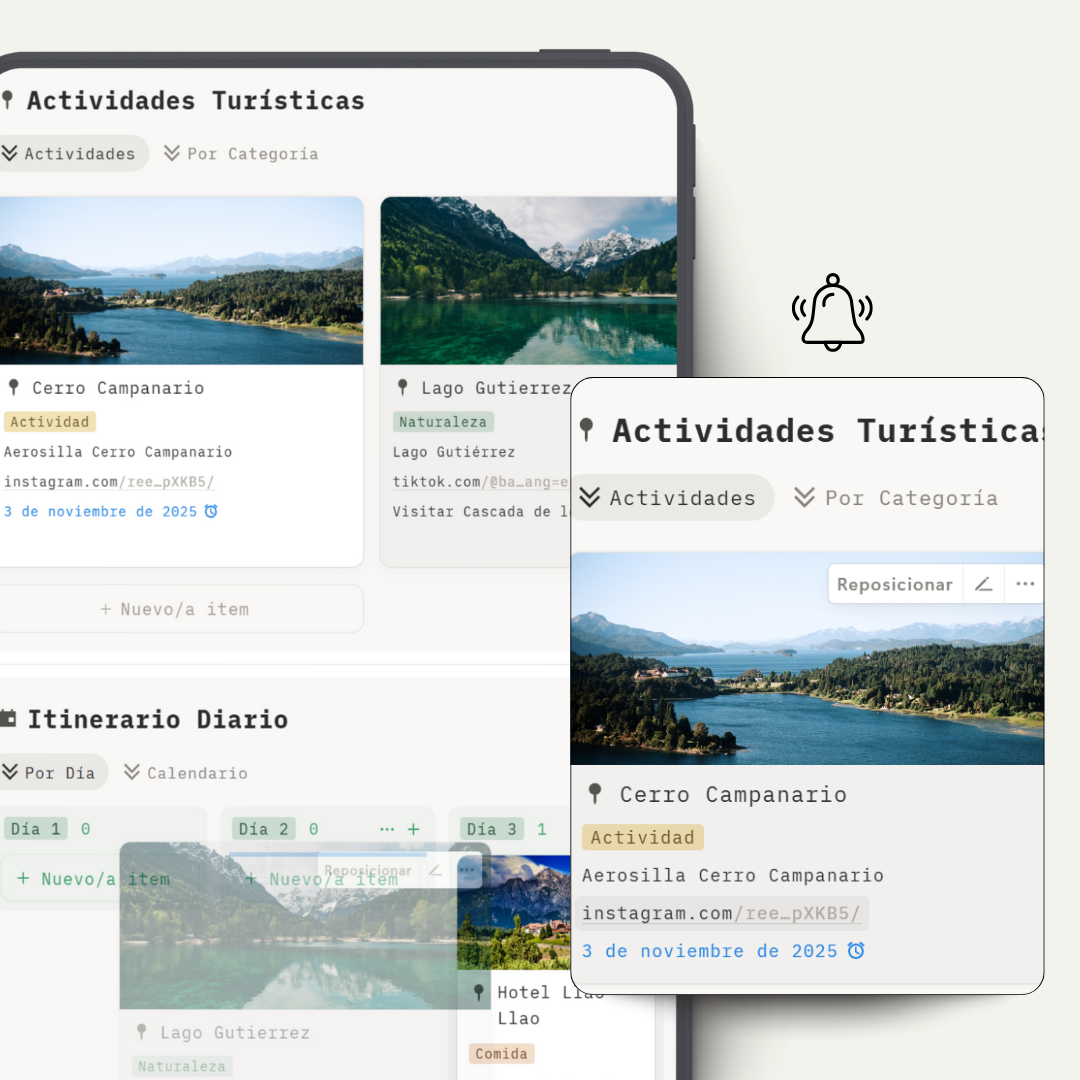
Task: Click the notification bell icon
Action: point(832,311)
